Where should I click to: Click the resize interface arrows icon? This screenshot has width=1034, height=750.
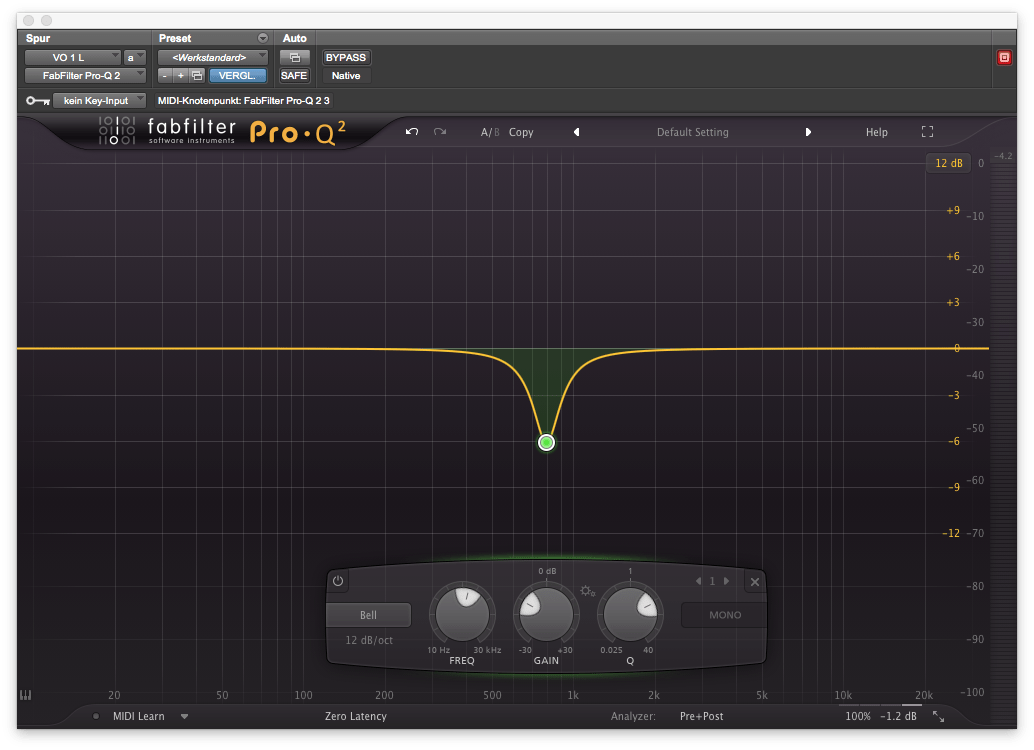pyautogui.click(x=938, y=716)
